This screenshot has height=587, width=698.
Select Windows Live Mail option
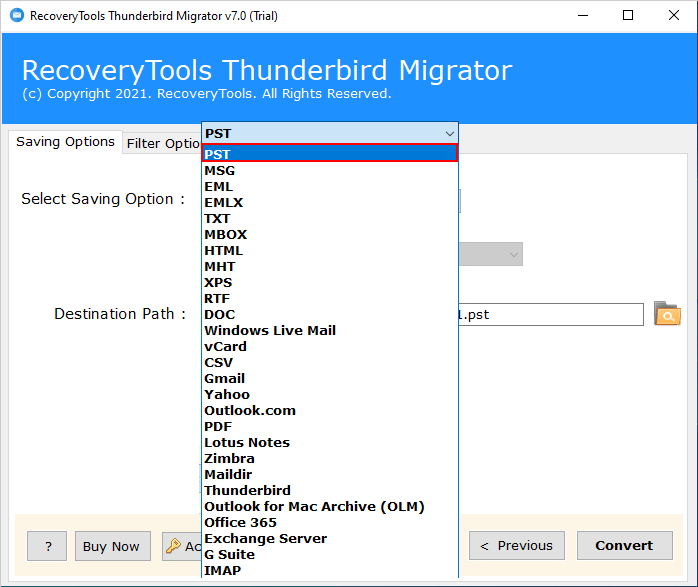(x=329, y=331)
